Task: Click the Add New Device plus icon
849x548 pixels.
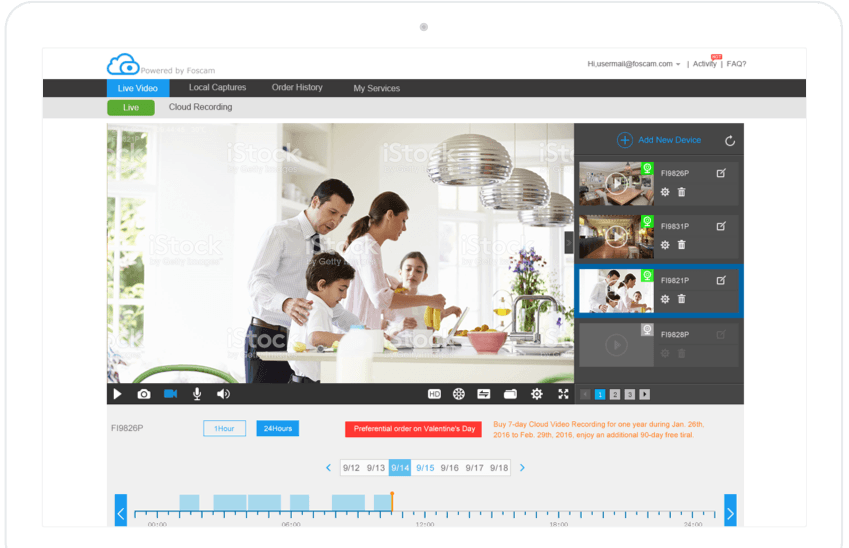Action: [624, 140]
